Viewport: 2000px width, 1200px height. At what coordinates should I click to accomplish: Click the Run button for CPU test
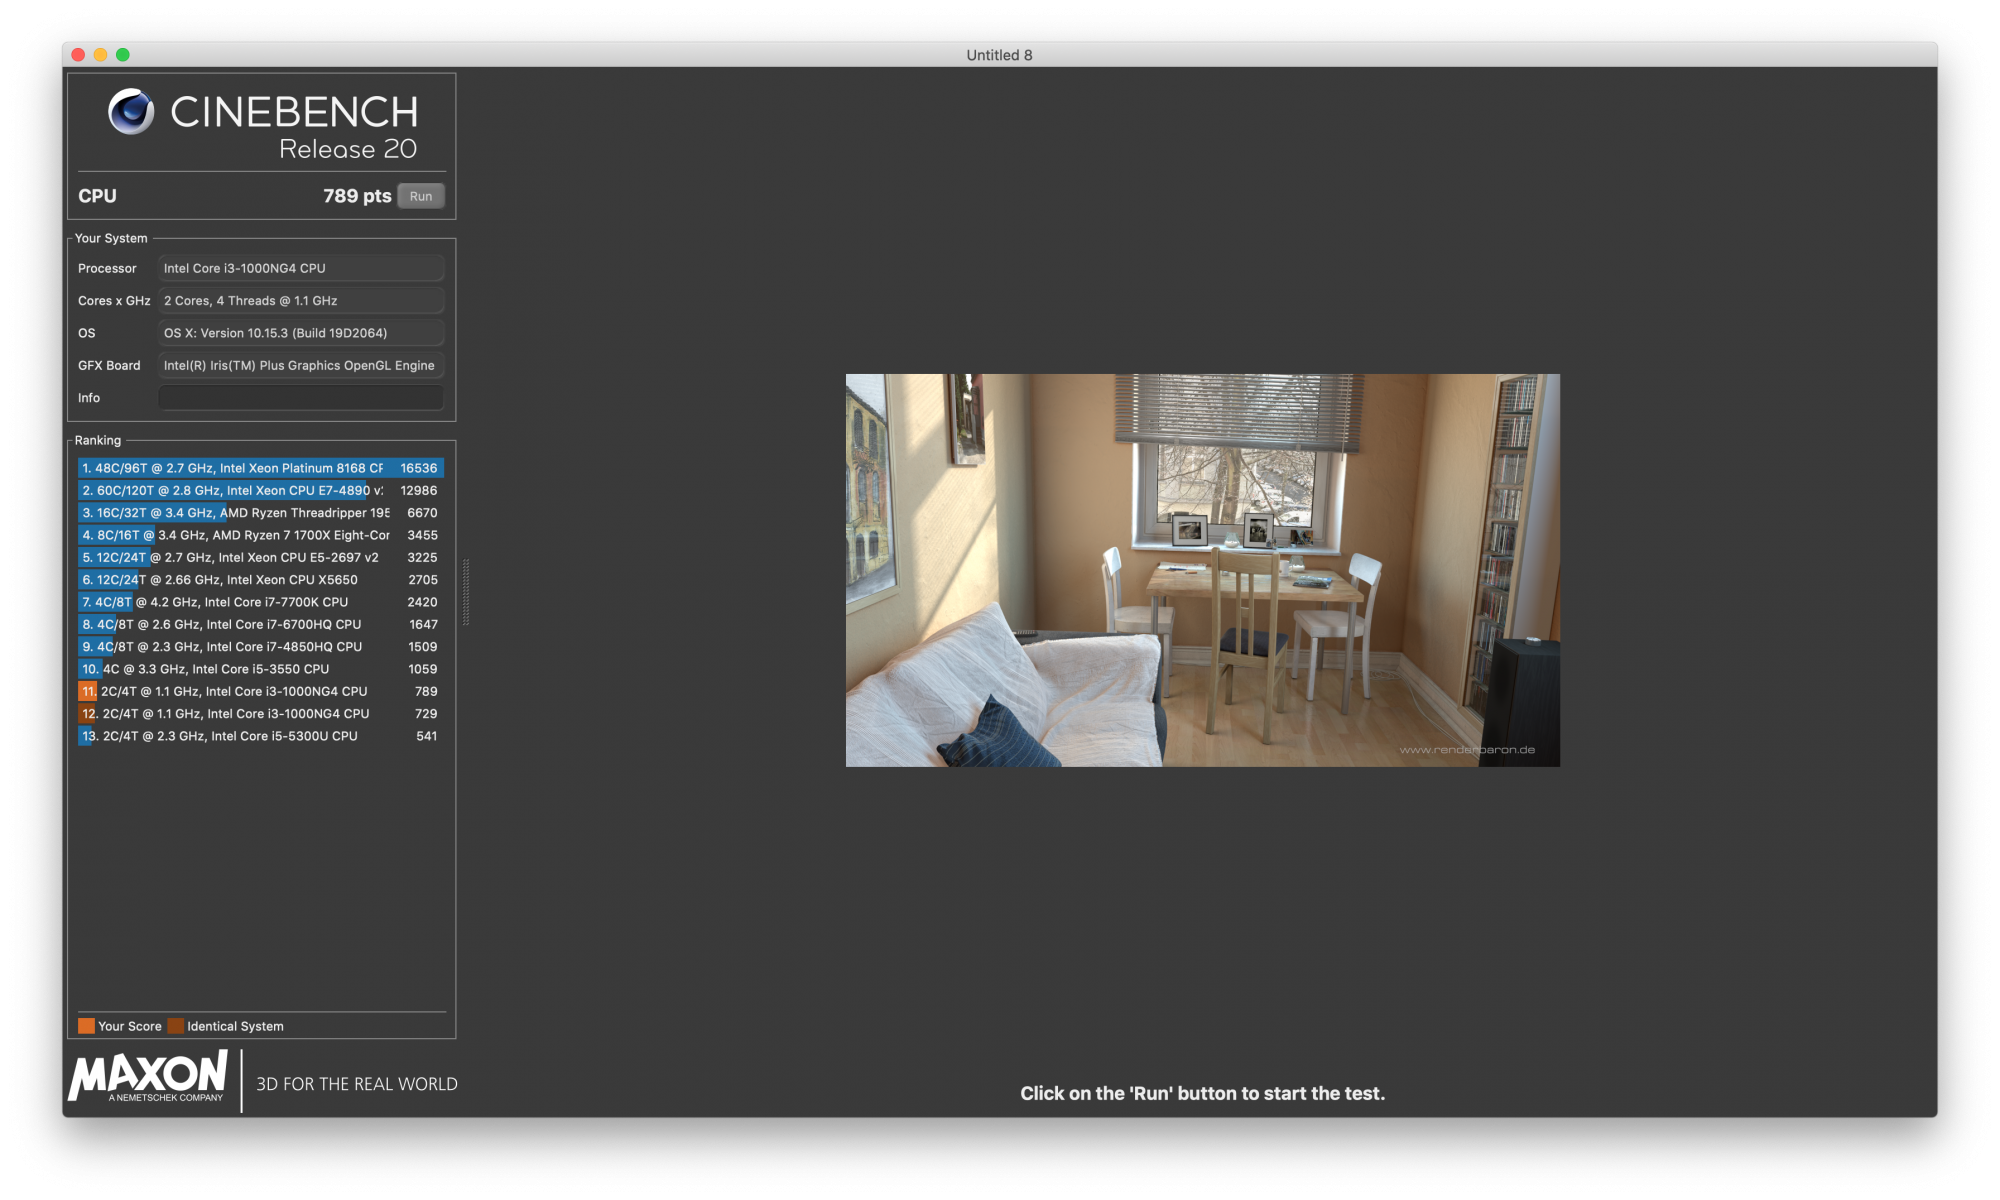pos(421,196)
